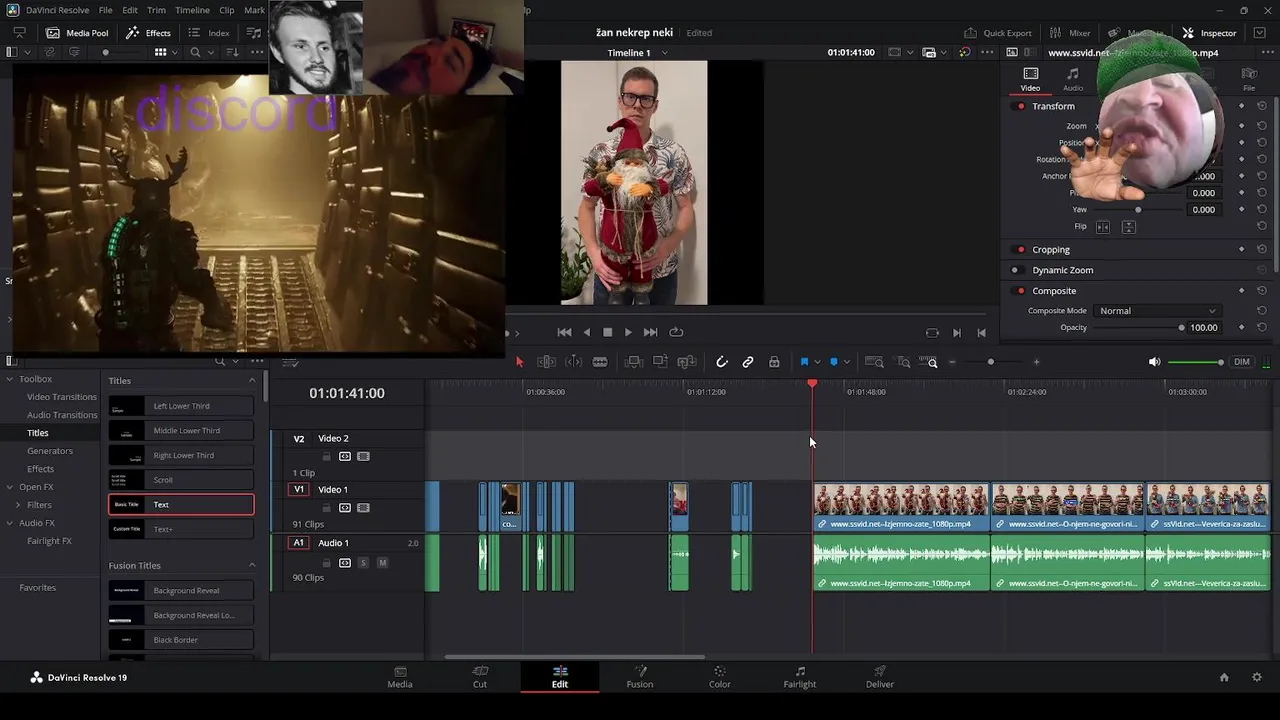Image resolution: width=1280 pixels, height=720 pixels.
Task: Reset the Transform section
Action: (1262, 106)
